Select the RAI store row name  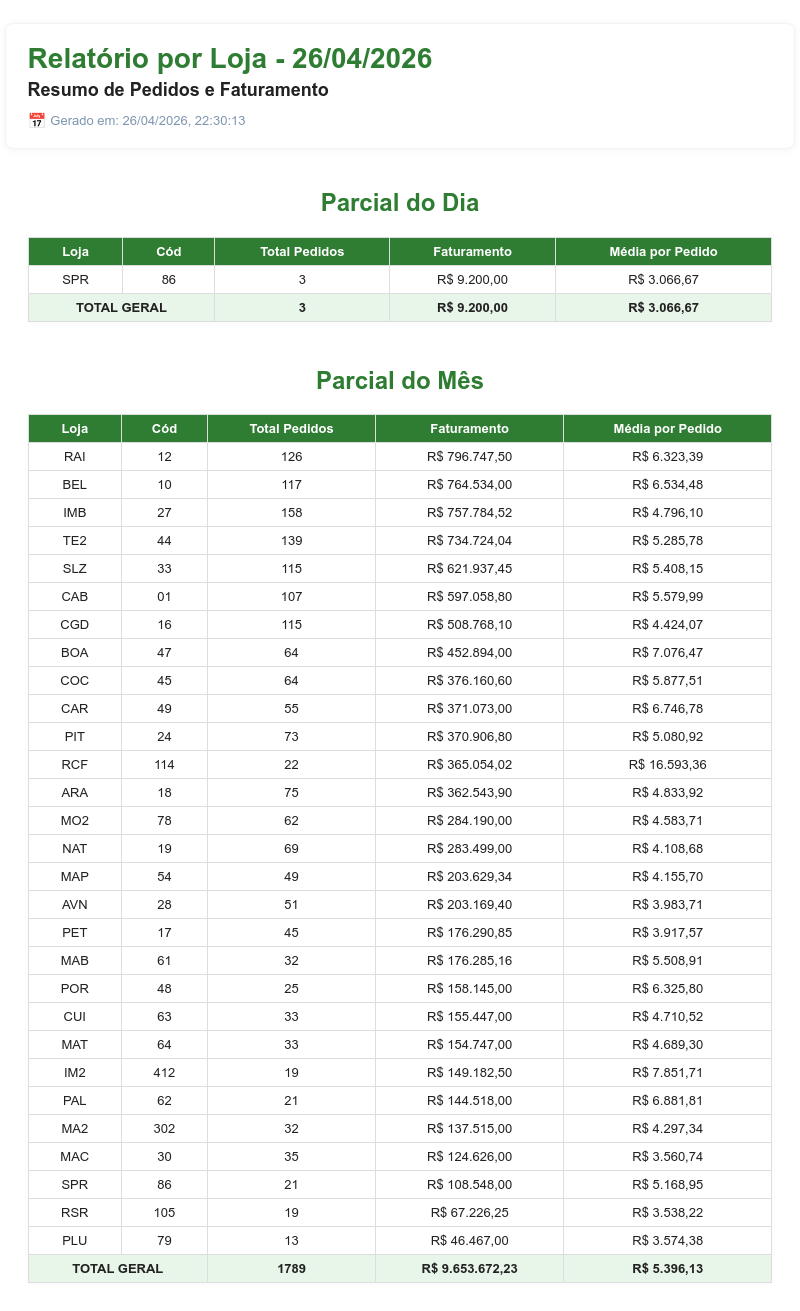(75, 457)
